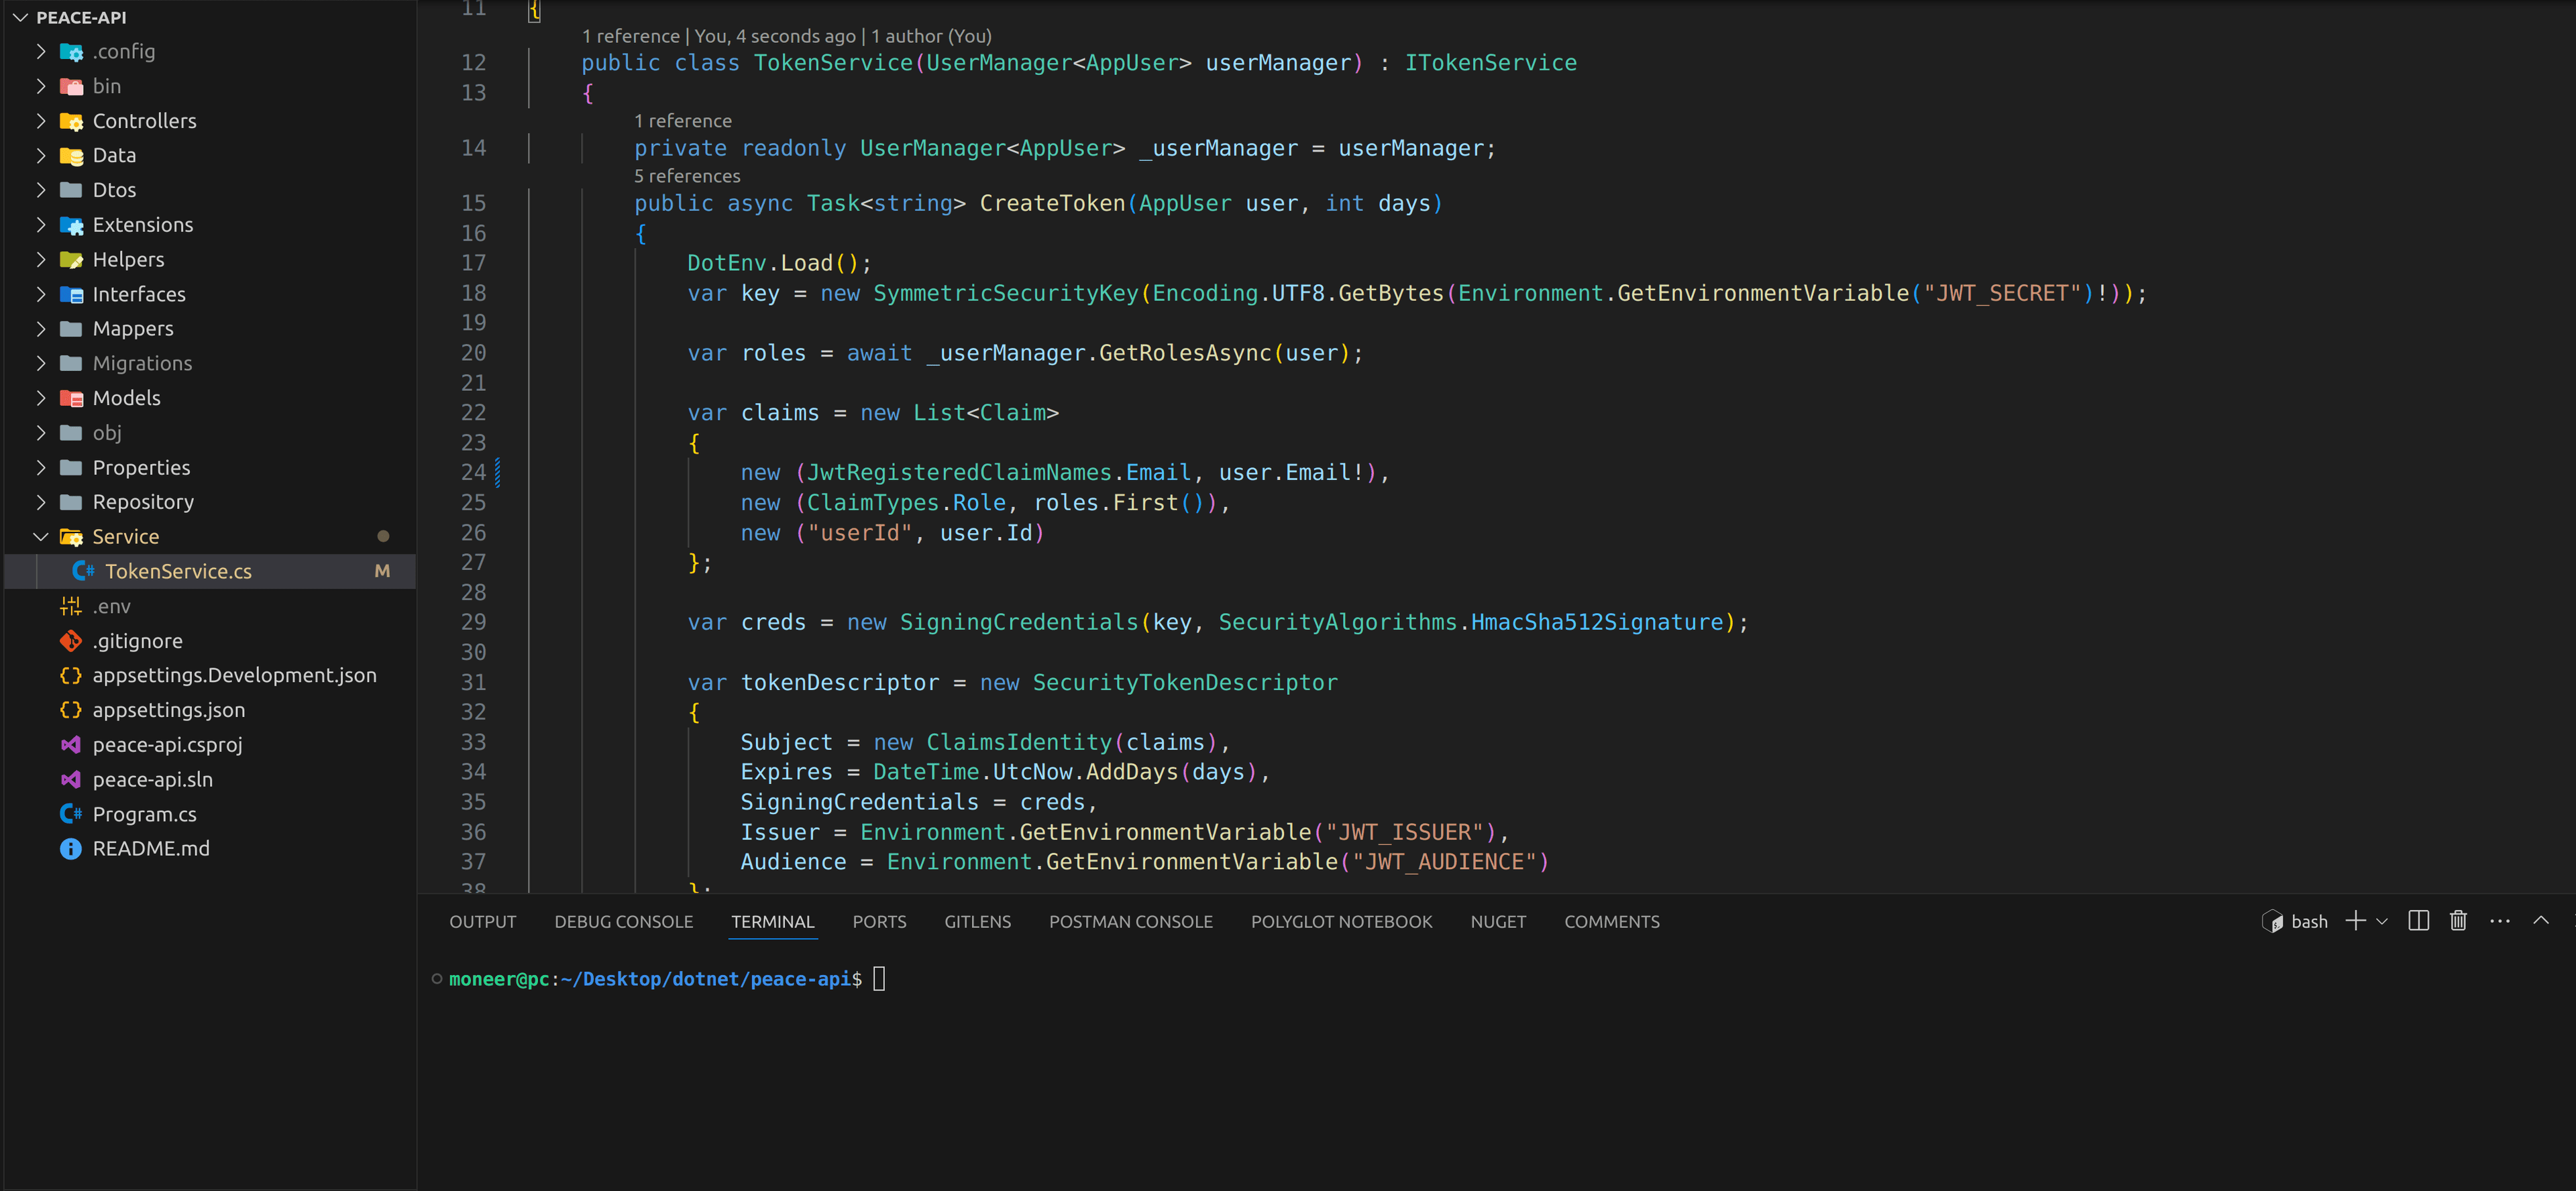The height and width of the screenshot is (1191, 2576).
Task: Click the PORTS tab in terminal panel
Action: click(881, 920)
